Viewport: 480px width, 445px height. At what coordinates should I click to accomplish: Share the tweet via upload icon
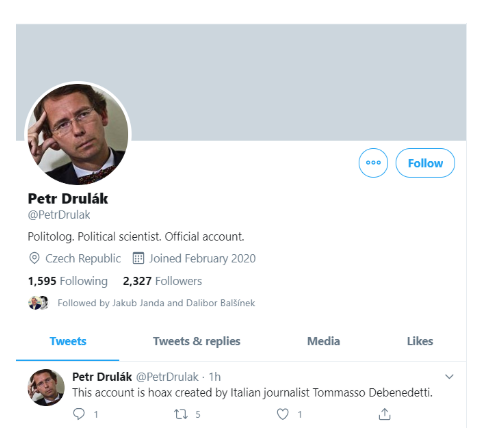click(384, 414)
